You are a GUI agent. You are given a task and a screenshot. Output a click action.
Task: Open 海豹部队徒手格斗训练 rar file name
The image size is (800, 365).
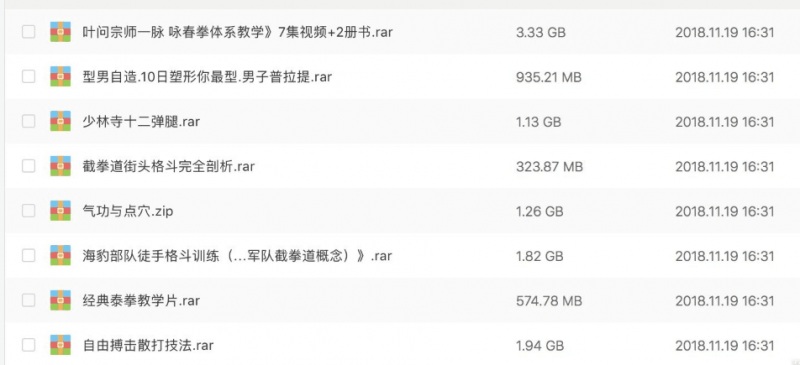(237, 255)
